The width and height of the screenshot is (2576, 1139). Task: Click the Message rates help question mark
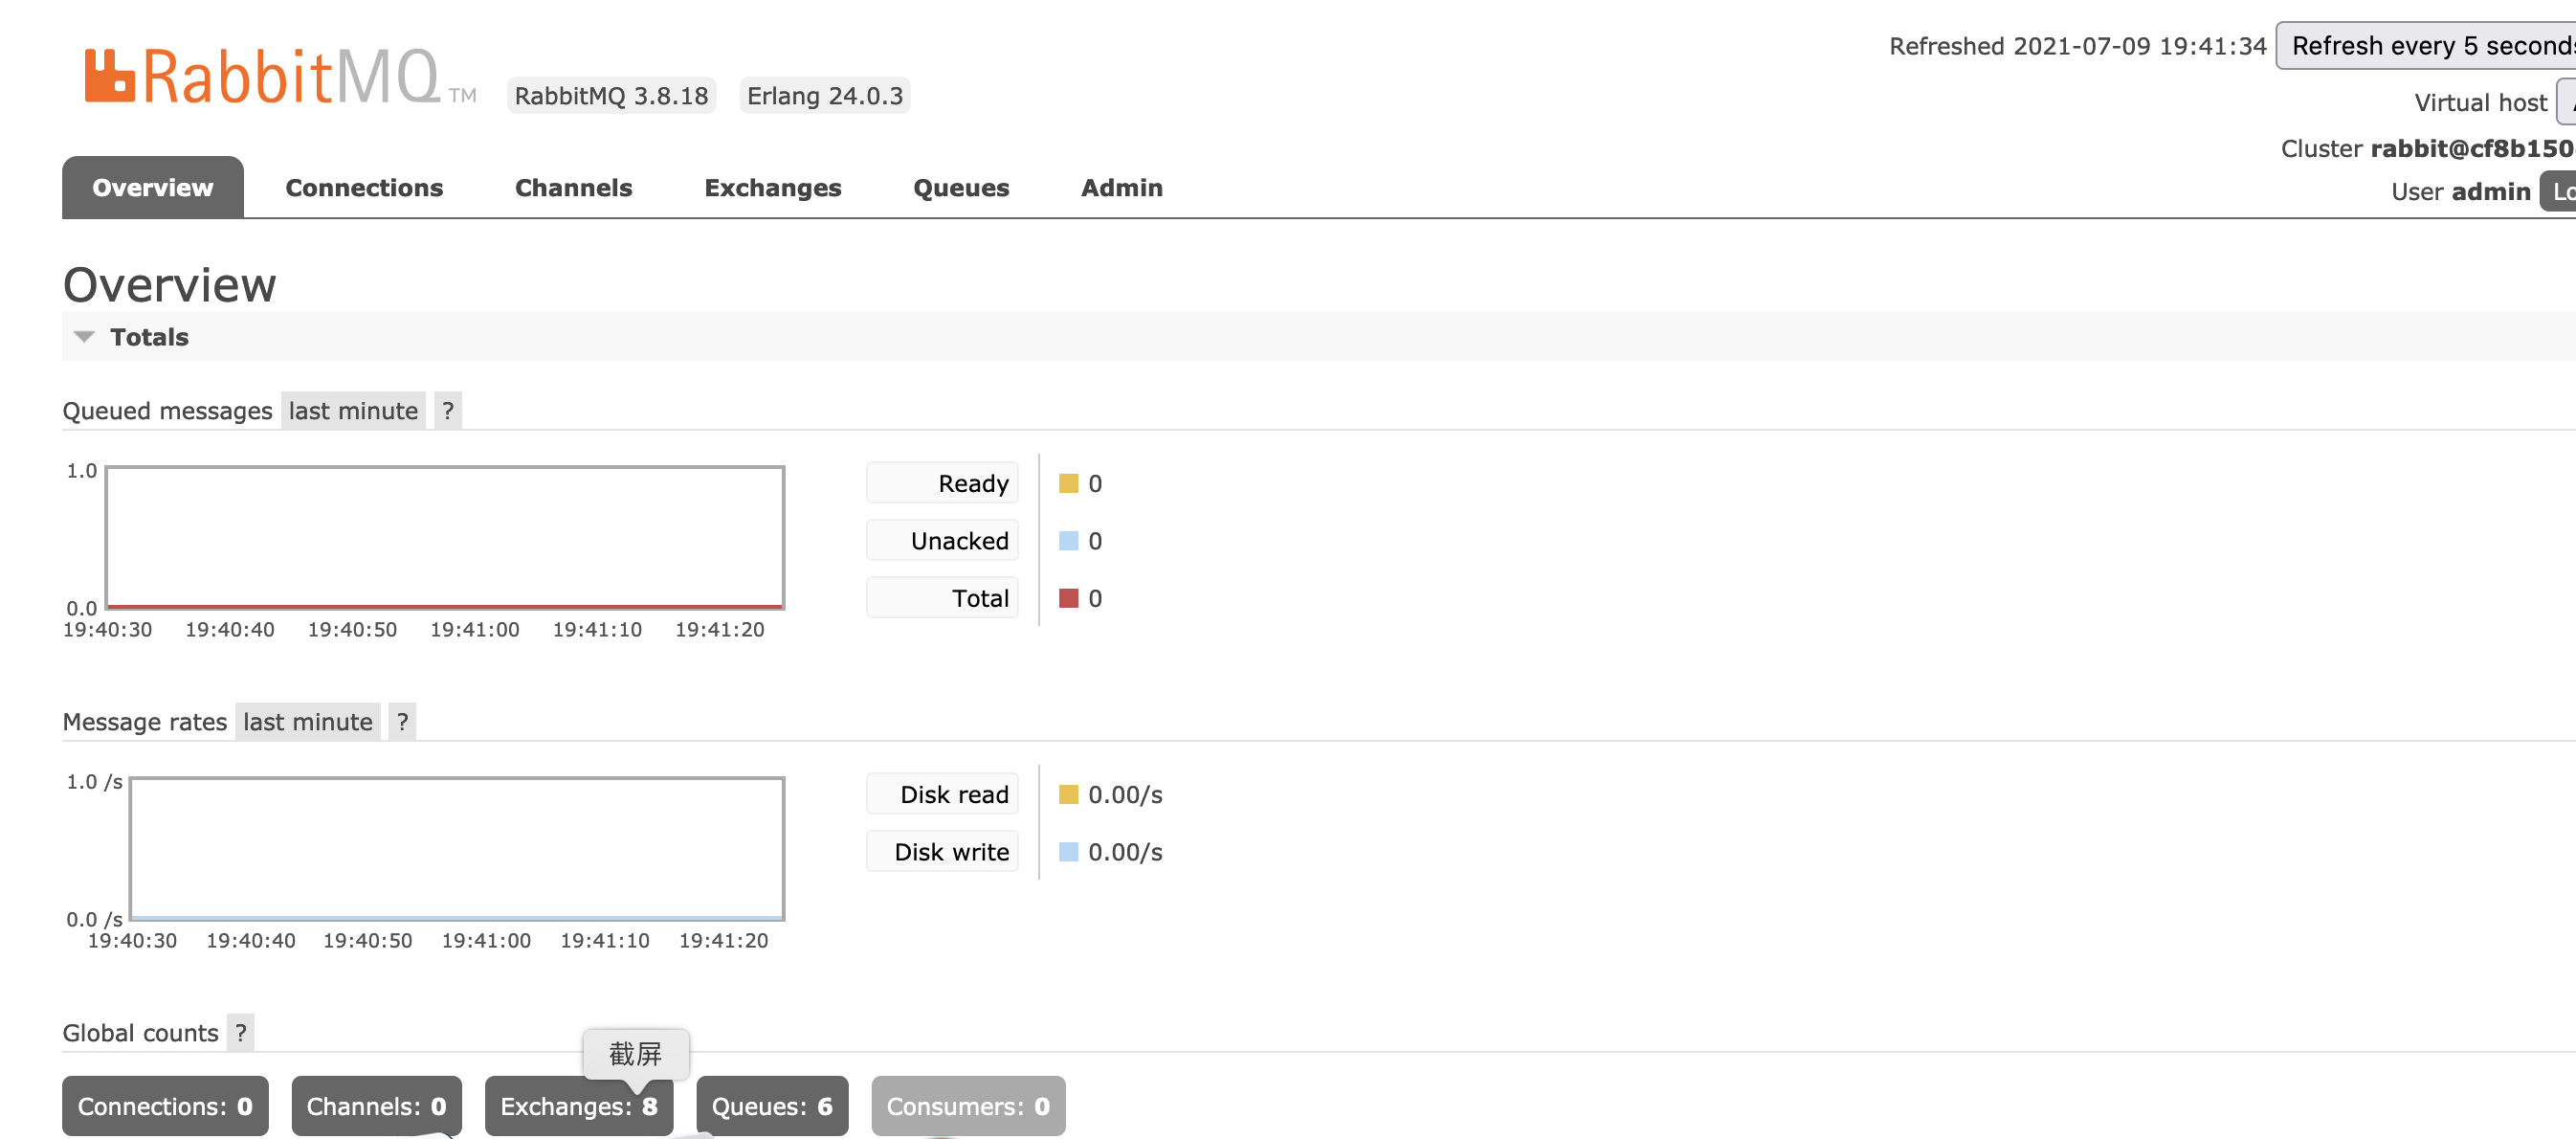click(x=402, y=722)
